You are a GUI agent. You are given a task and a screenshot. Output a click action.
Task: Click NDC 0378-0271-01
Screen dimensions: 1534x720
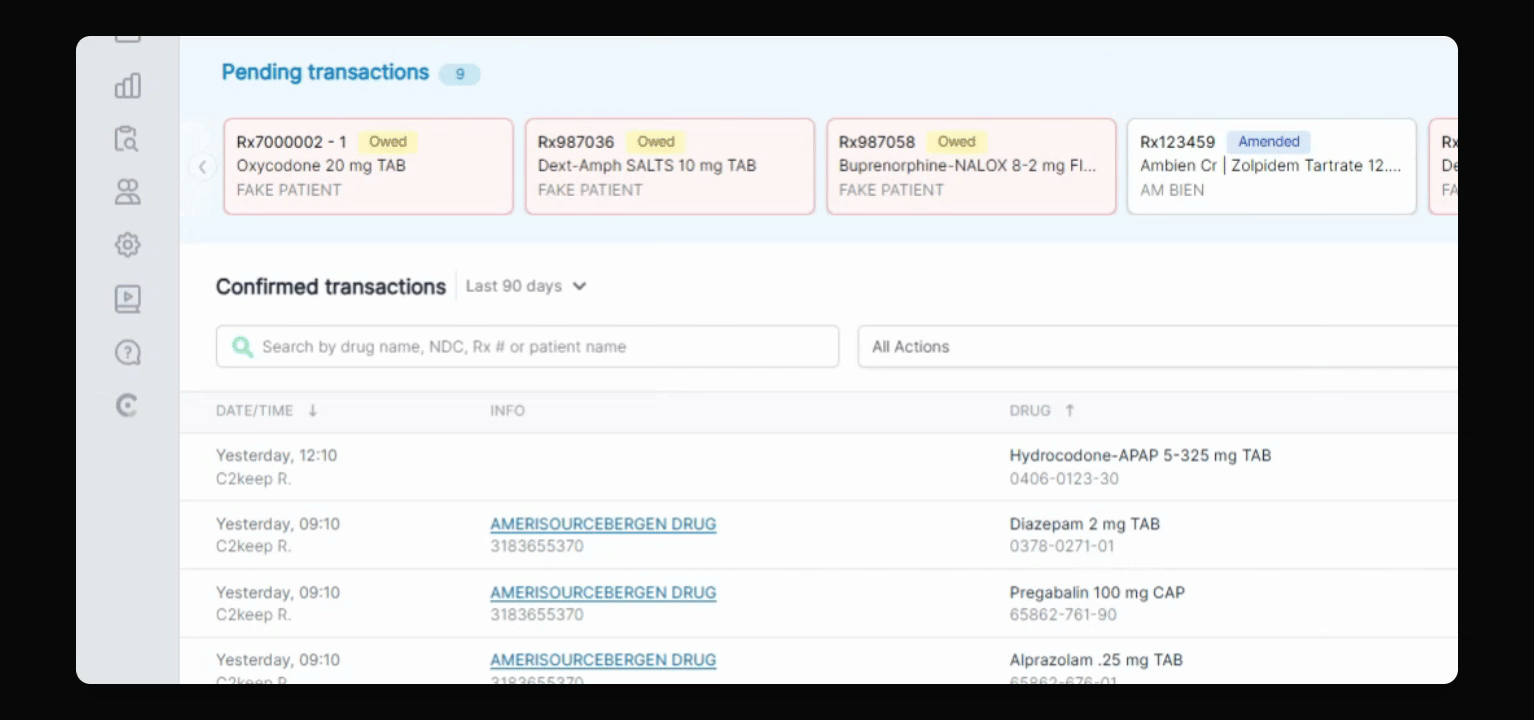coord(1063,547)
